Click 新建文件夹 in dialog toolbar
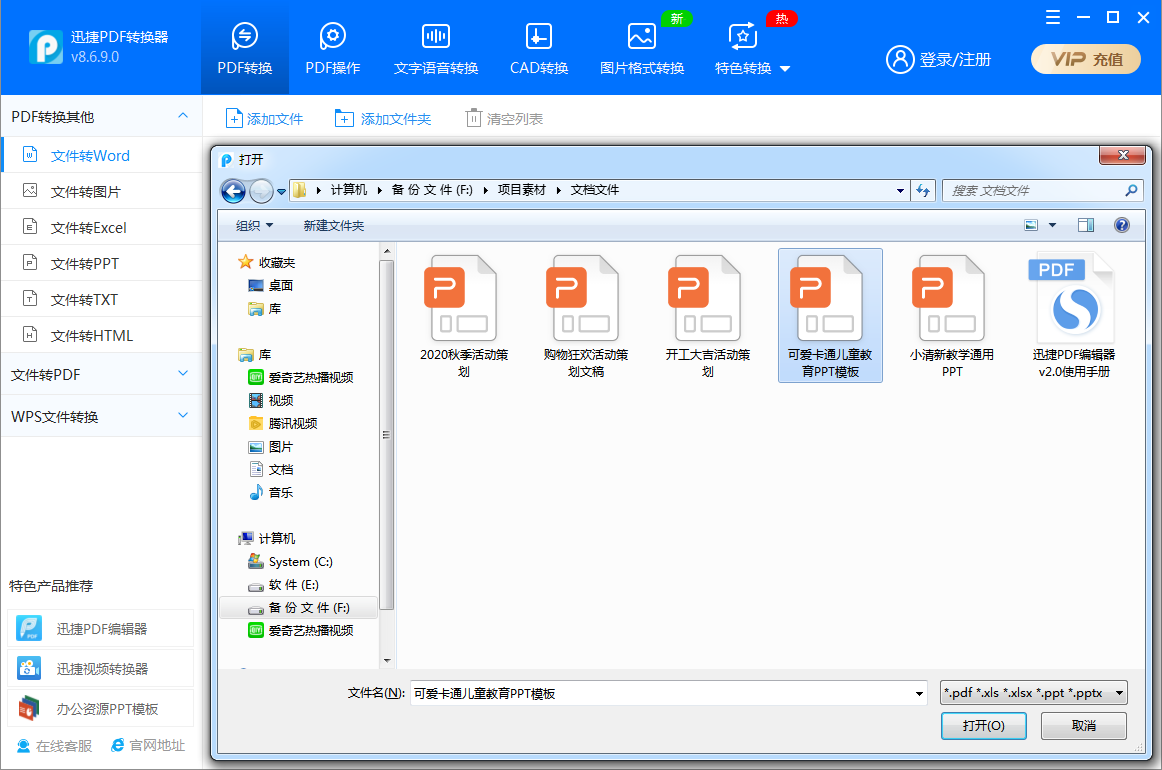 point(333,225)
